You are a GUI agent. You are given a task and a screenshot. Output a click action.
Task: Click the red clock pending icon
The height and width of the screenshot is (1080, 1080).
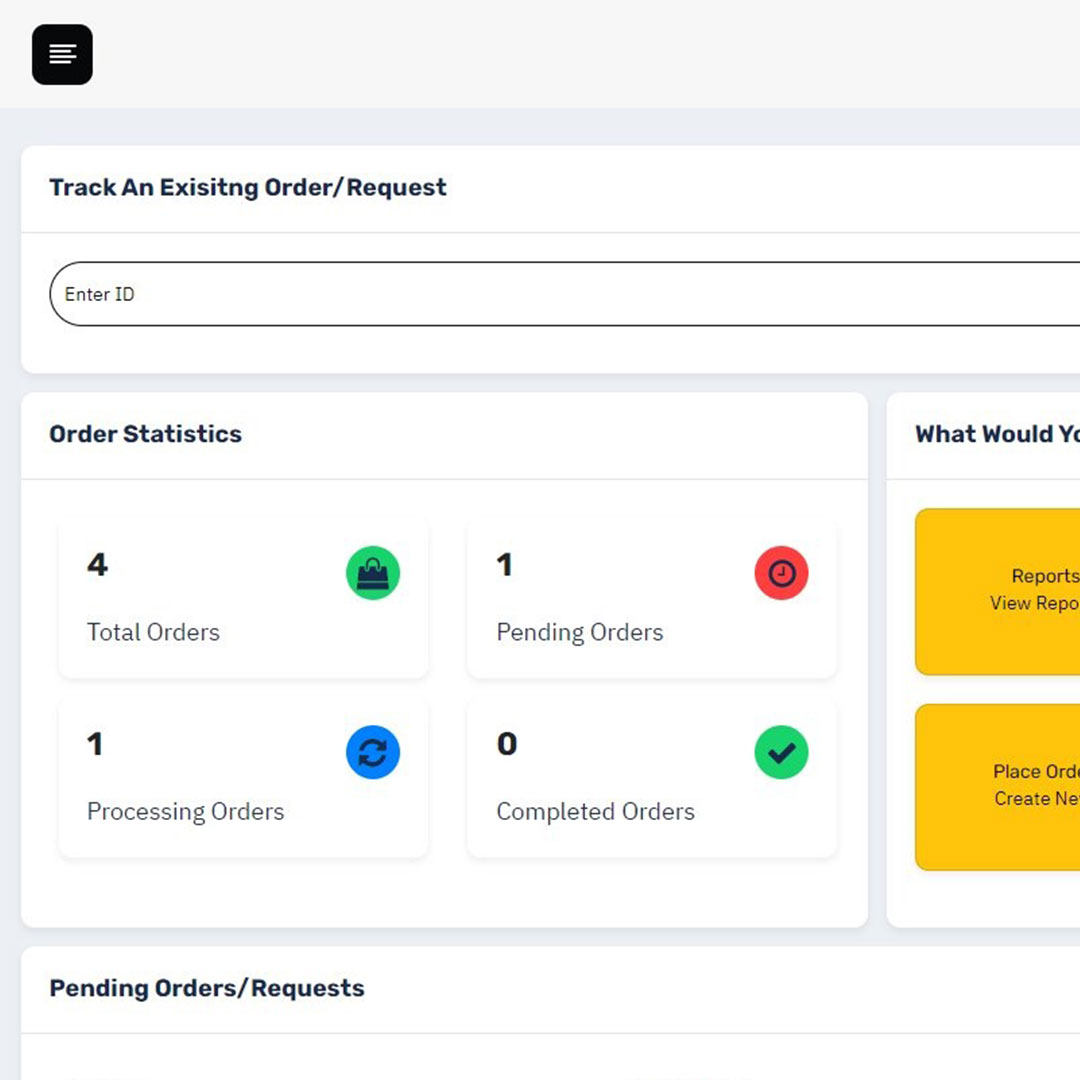point(781,573)
